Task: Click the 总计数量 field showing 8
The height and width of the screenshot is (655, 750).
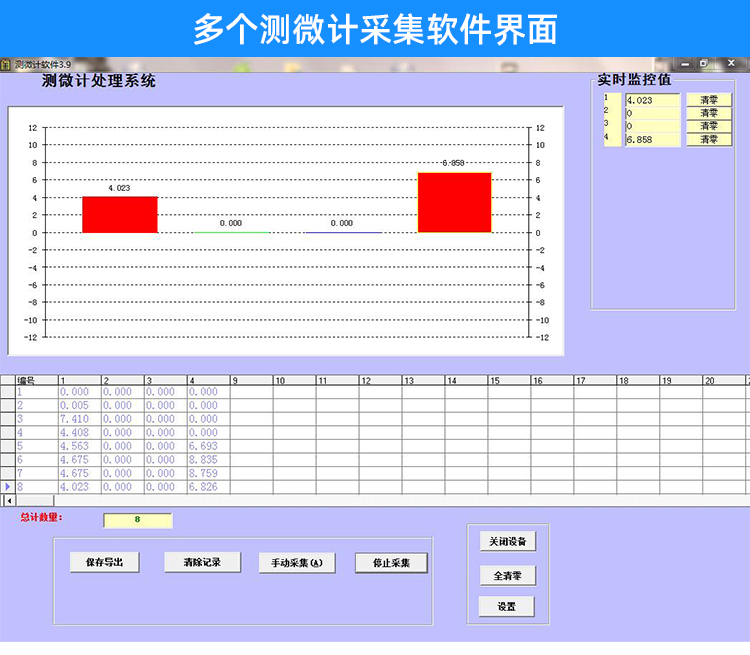Action: [x=138, y=520]
